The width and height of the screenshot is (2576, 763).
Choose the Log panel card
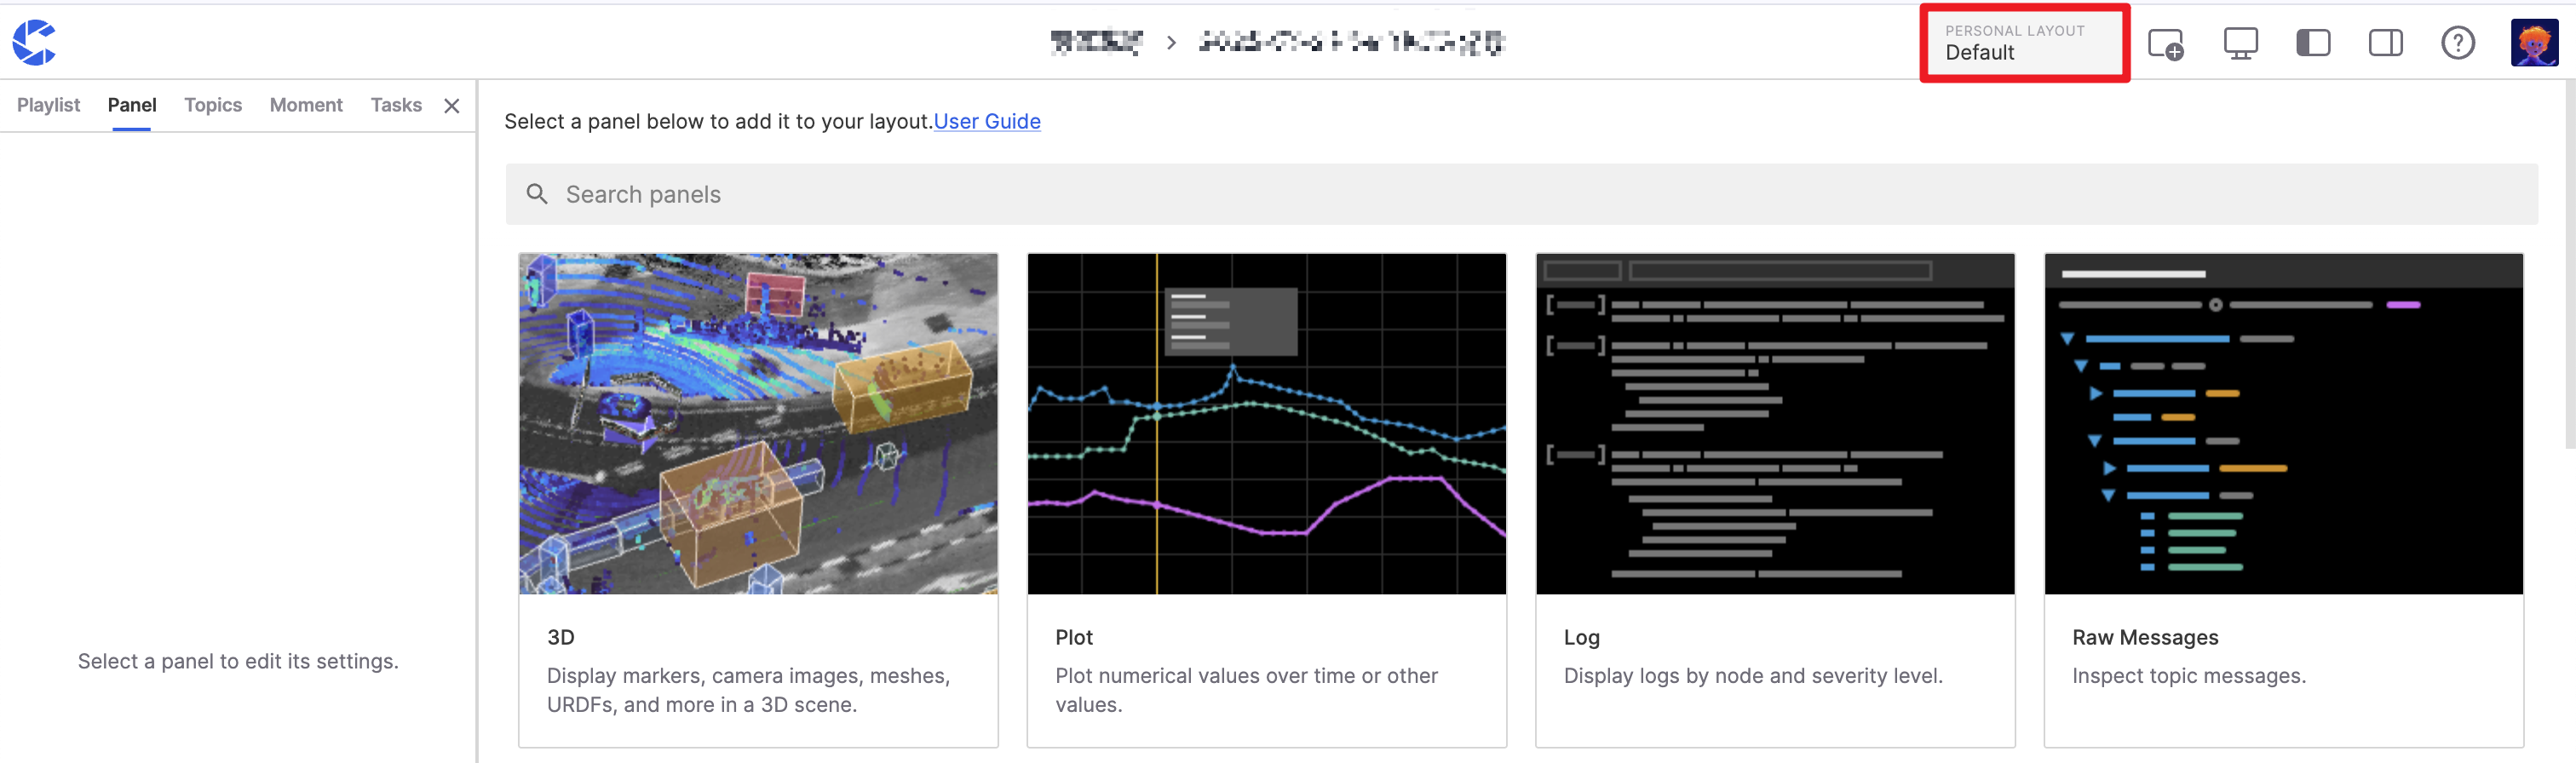click(1774, 498)
